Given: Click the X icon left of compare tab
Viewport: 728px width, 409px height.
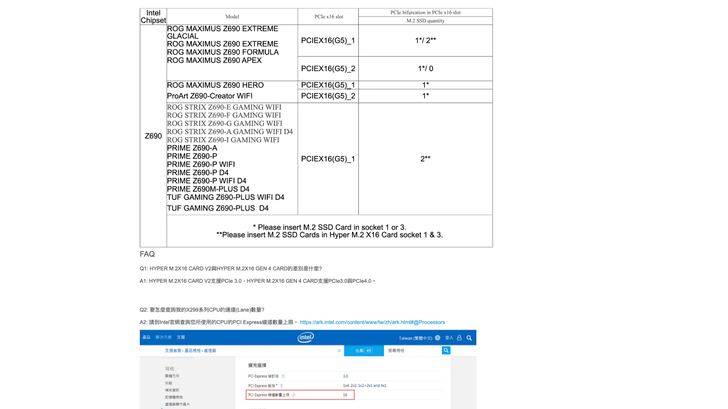Looking at the screenshot, I should 339,351.
